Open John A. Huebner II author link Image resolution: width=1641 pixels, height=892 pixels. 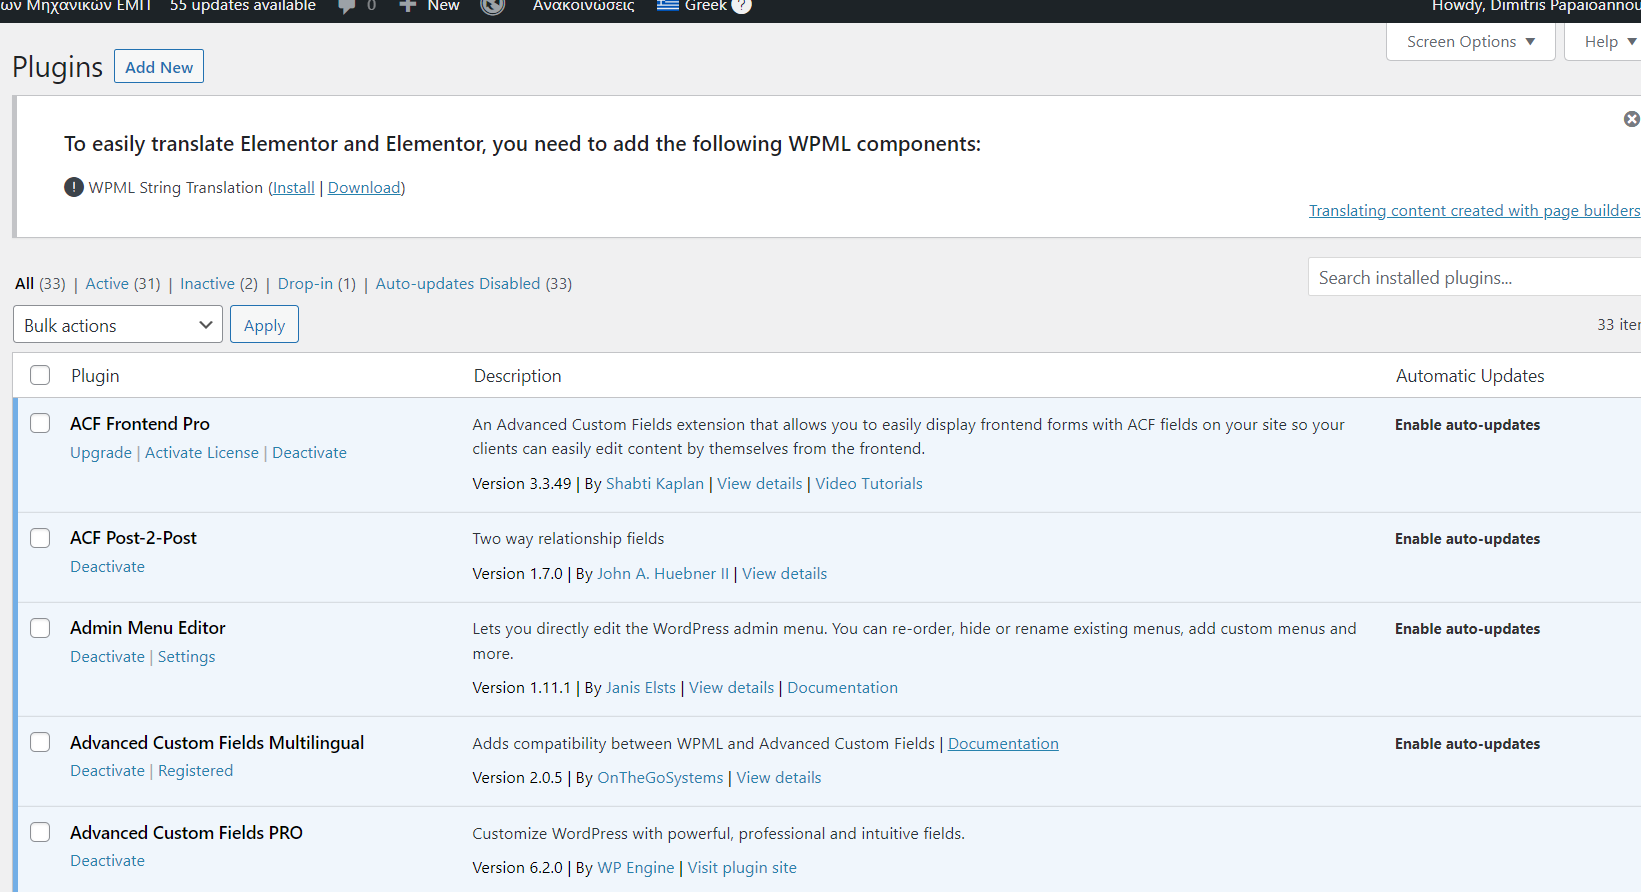click(663, 574)
